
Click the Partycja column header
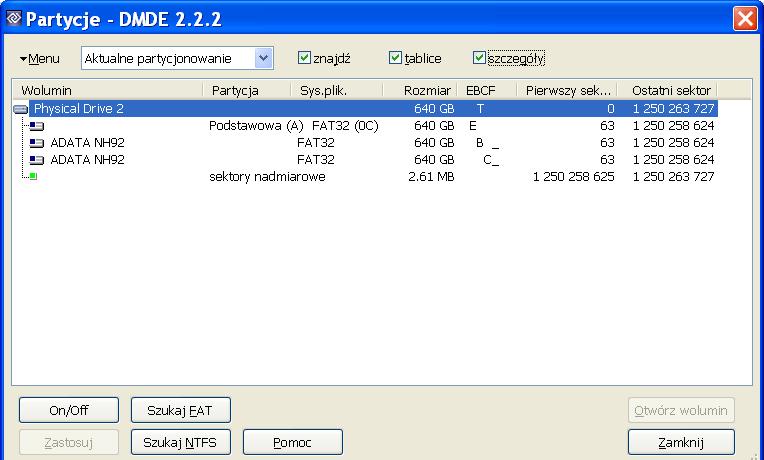point(247,90)
